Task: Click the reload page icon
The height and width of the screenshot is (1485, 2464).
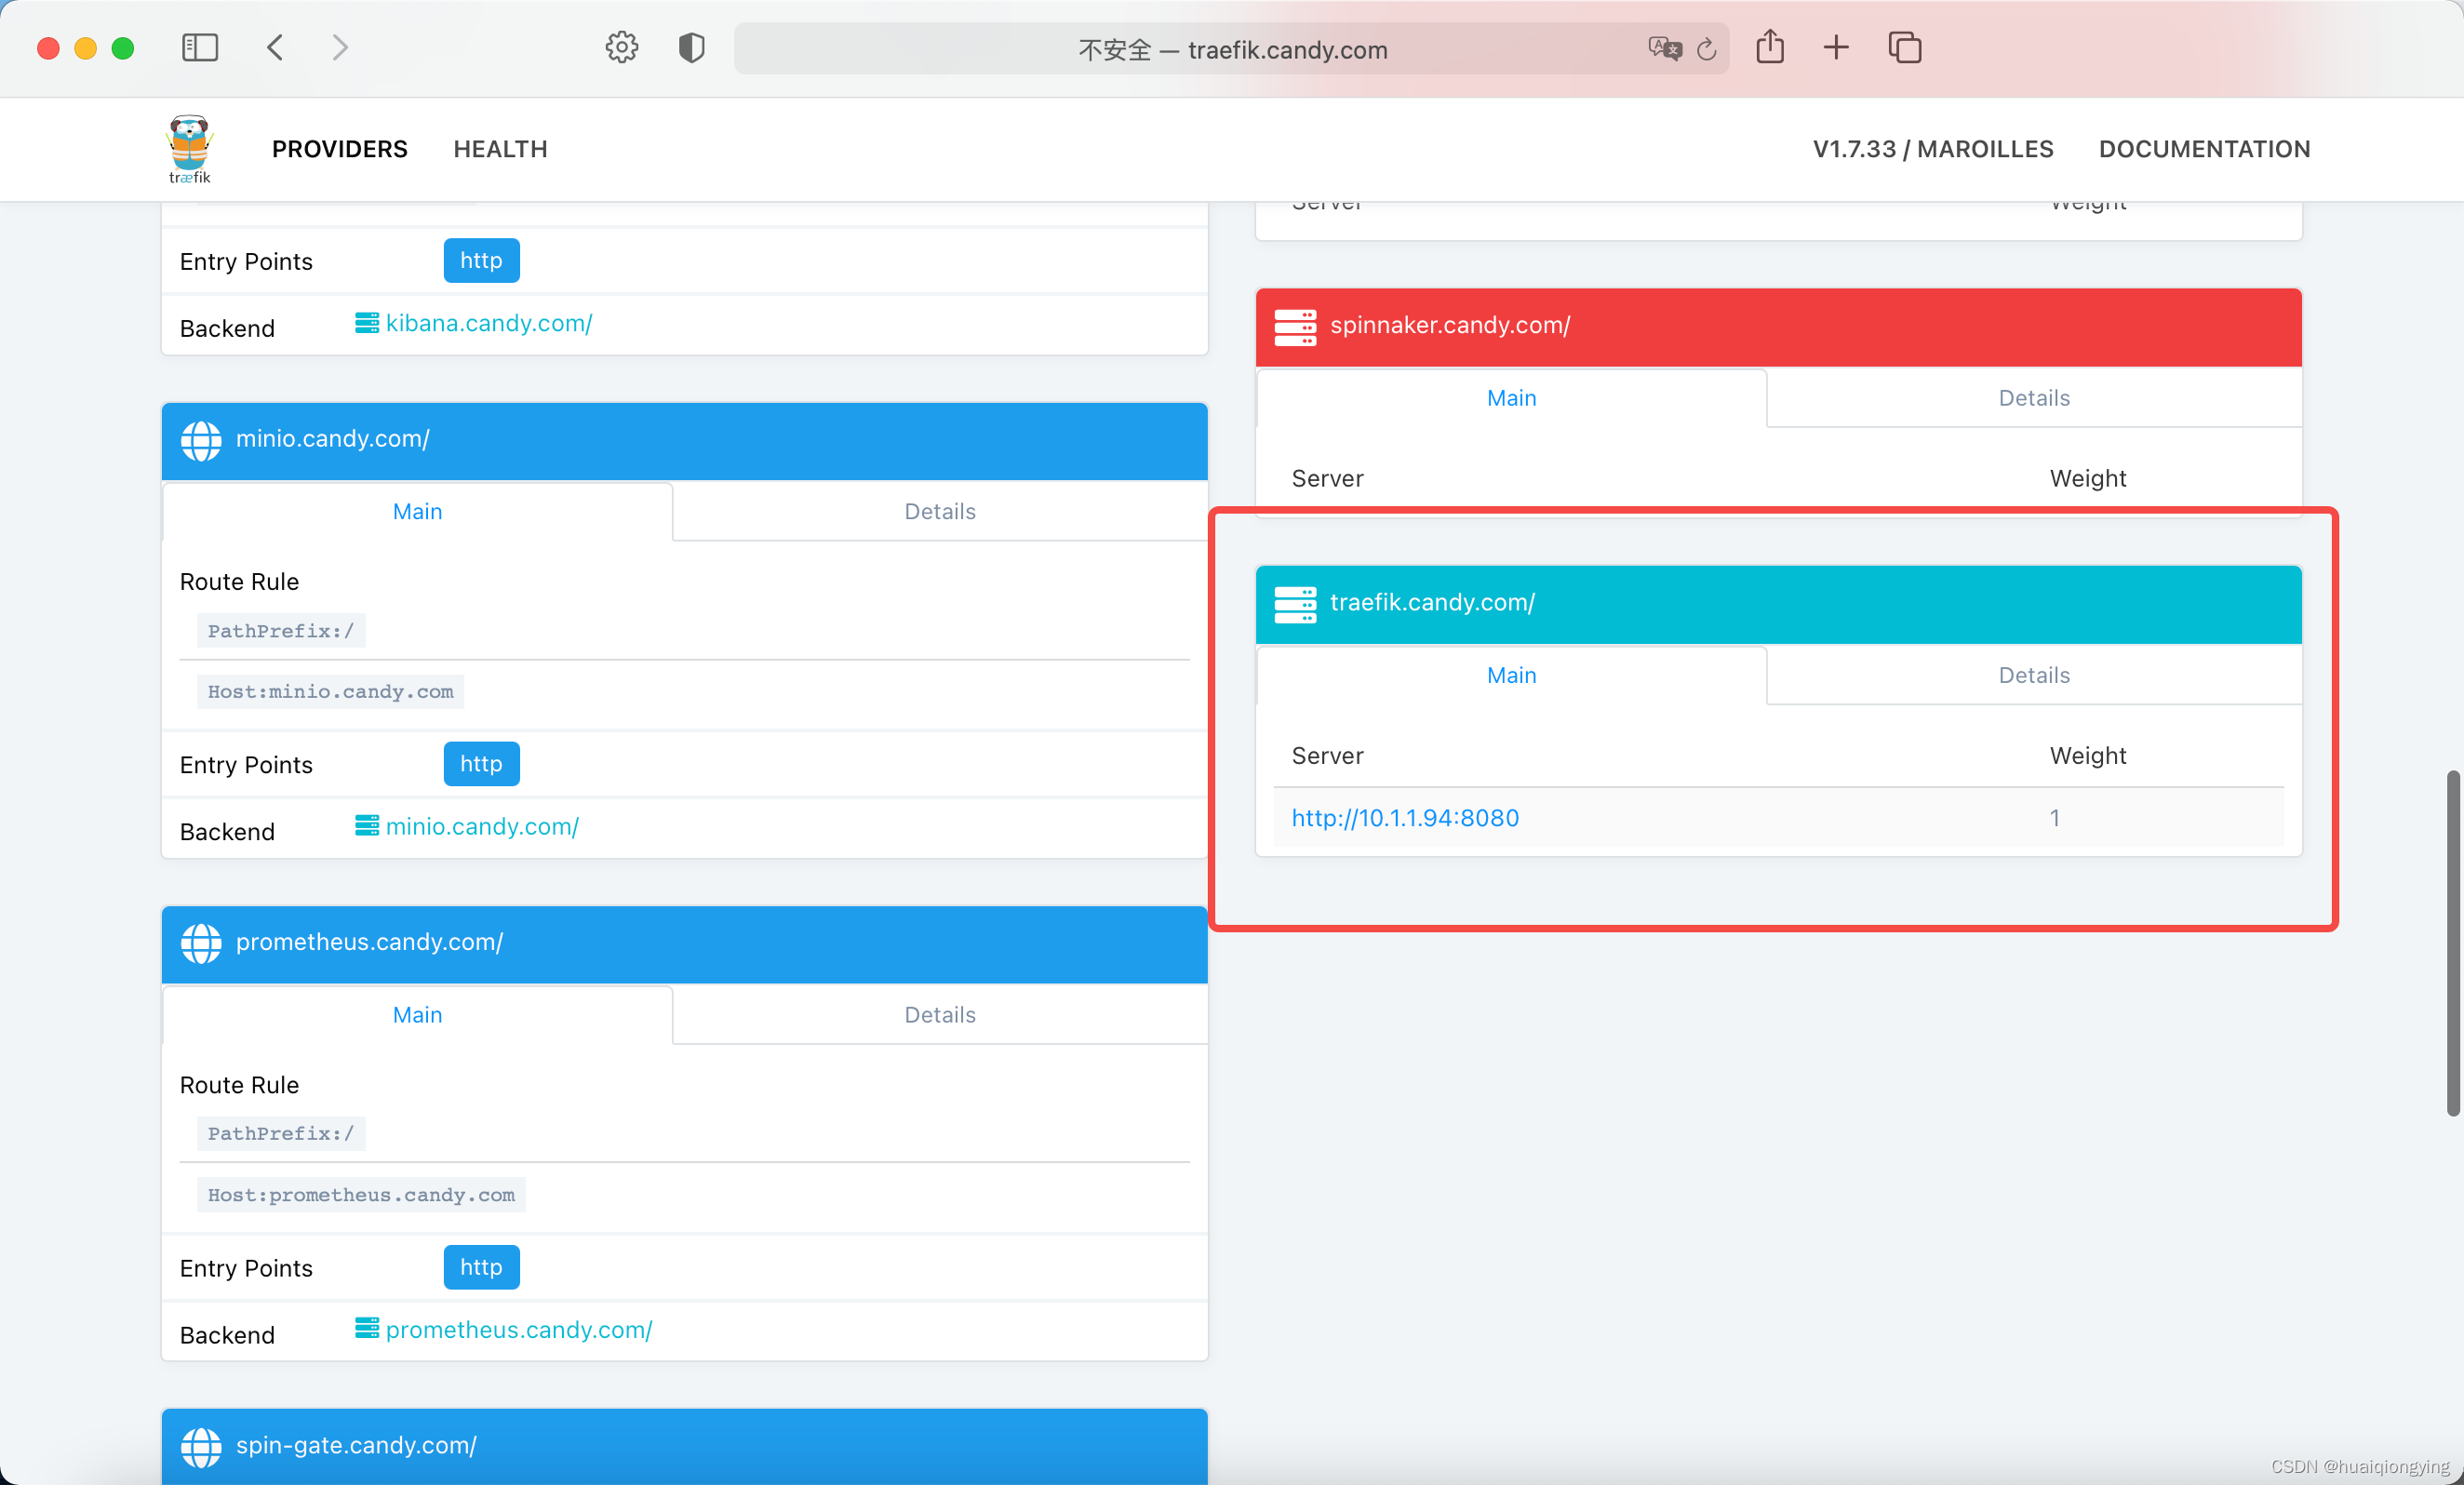Action: click(1707, 49)
